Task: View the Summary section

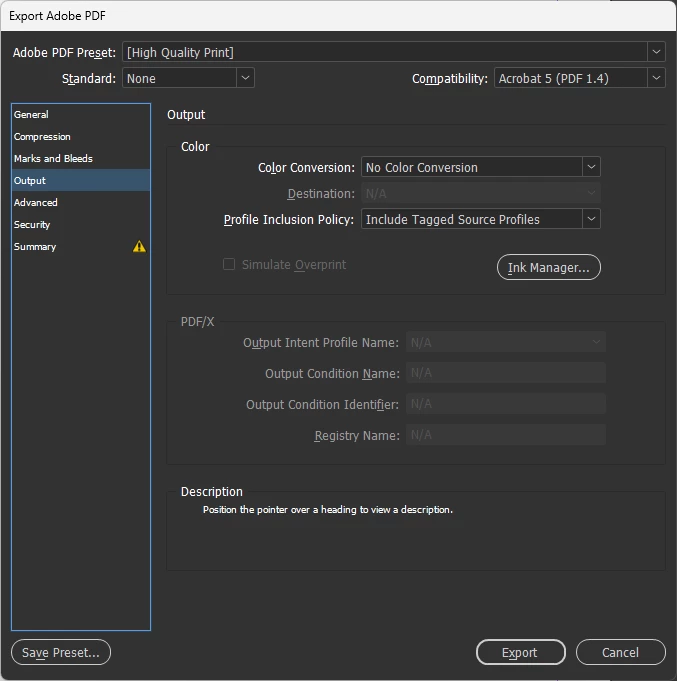Action: tap(81, 246)
